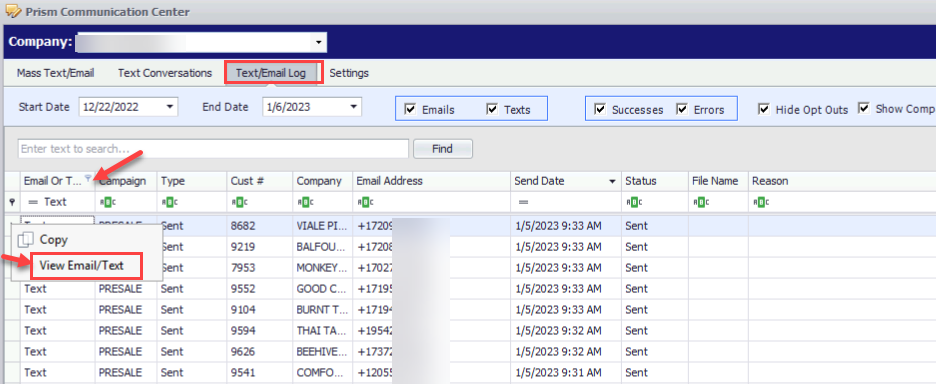This screenshot has width=936, height=384.
Task: Click the Copy icon in context menu
Action: 26,240
